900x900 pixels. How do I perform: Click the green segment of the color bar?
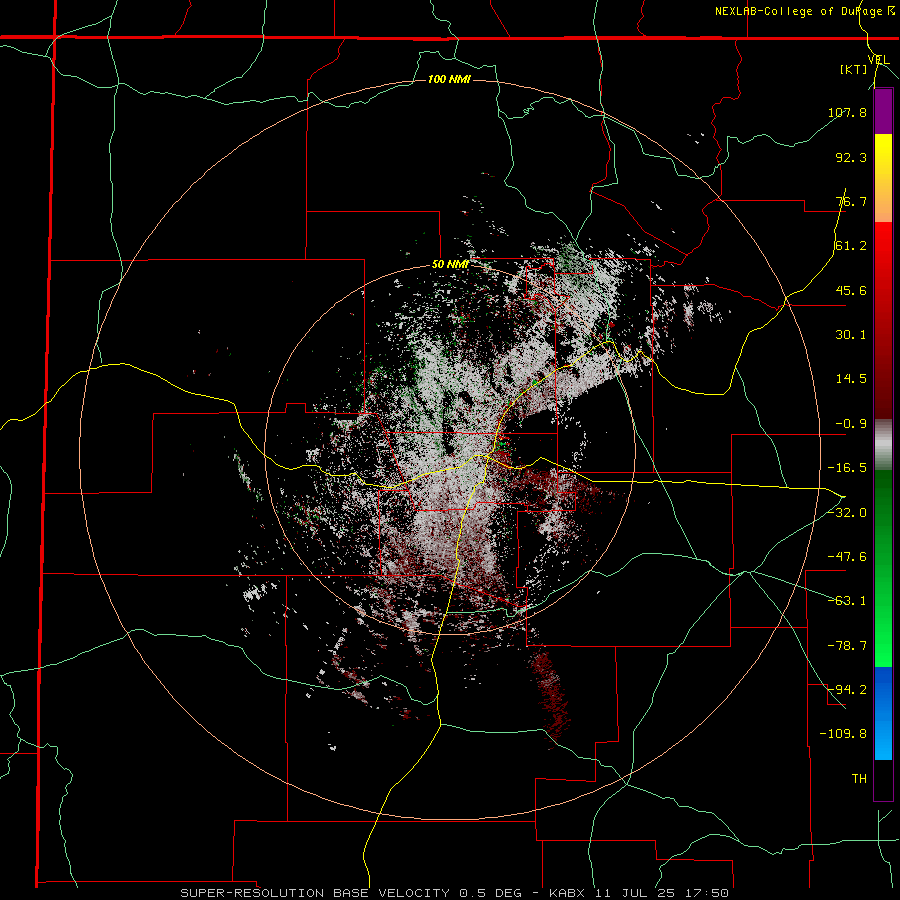883,568
